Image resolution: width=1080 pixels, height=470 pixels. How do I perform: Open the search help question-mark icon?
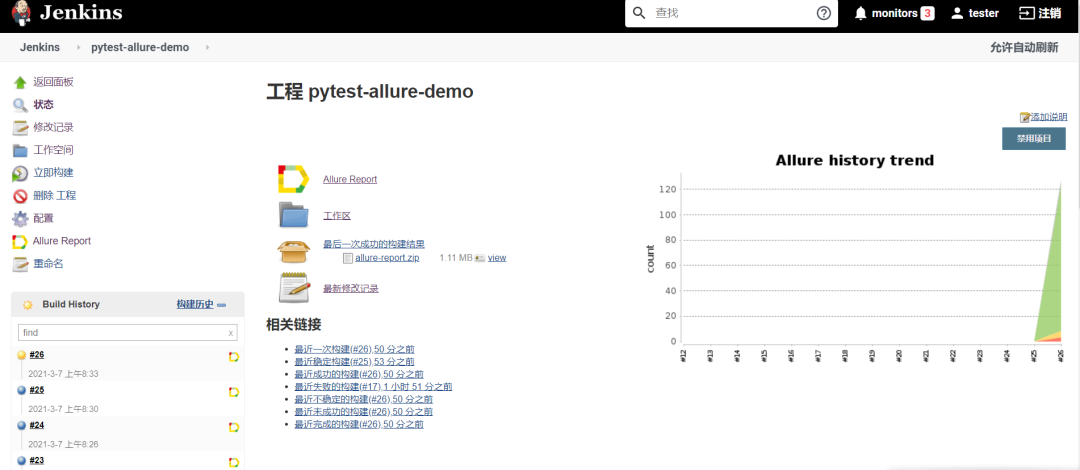pyautogui.click(x=824, y=13)
